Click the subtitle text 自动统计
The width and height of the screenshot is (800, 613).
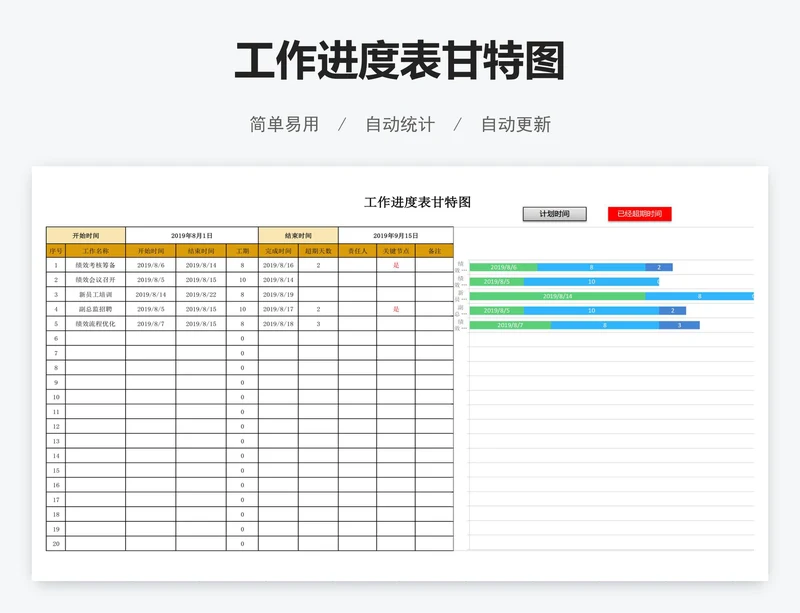(400, 124)
